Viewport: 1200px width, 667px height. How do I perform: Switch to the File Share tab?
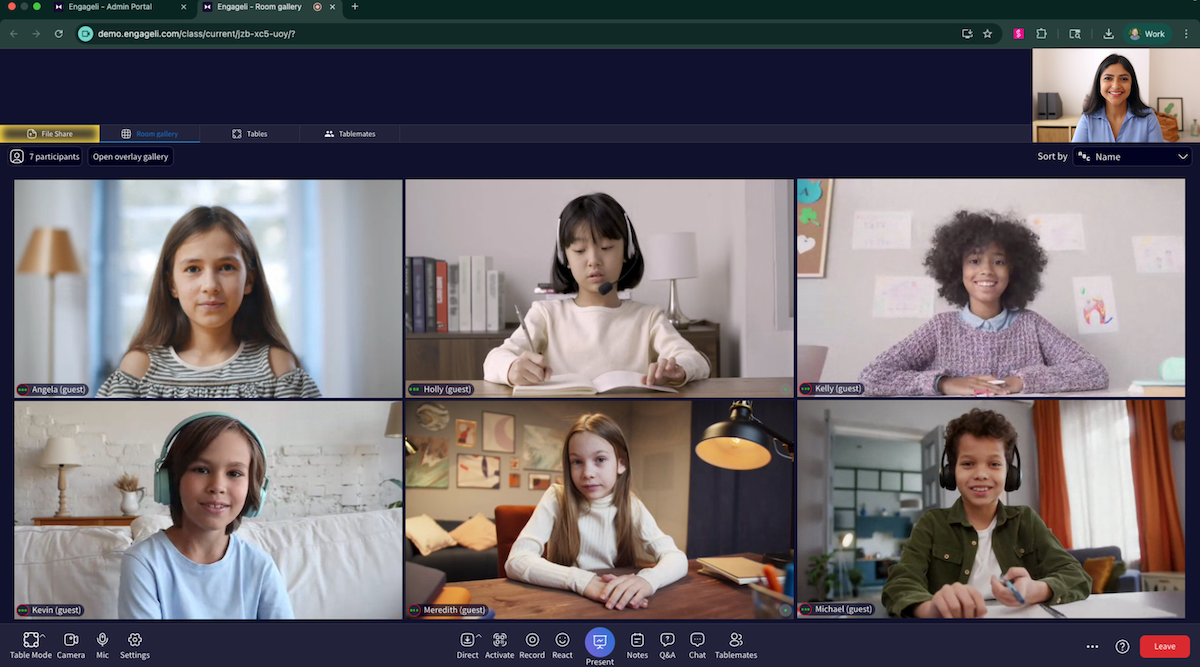pos(50,133)
